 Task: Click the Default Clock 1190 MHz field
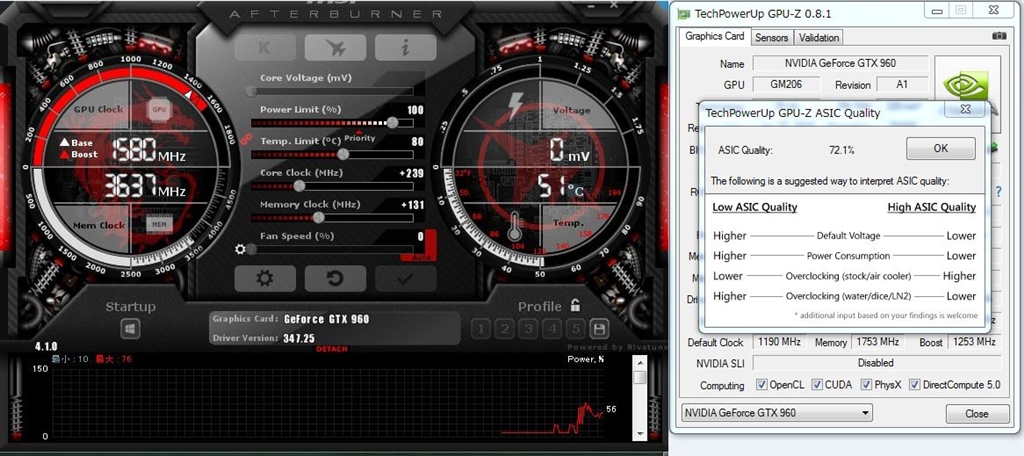tap(780, 342)
